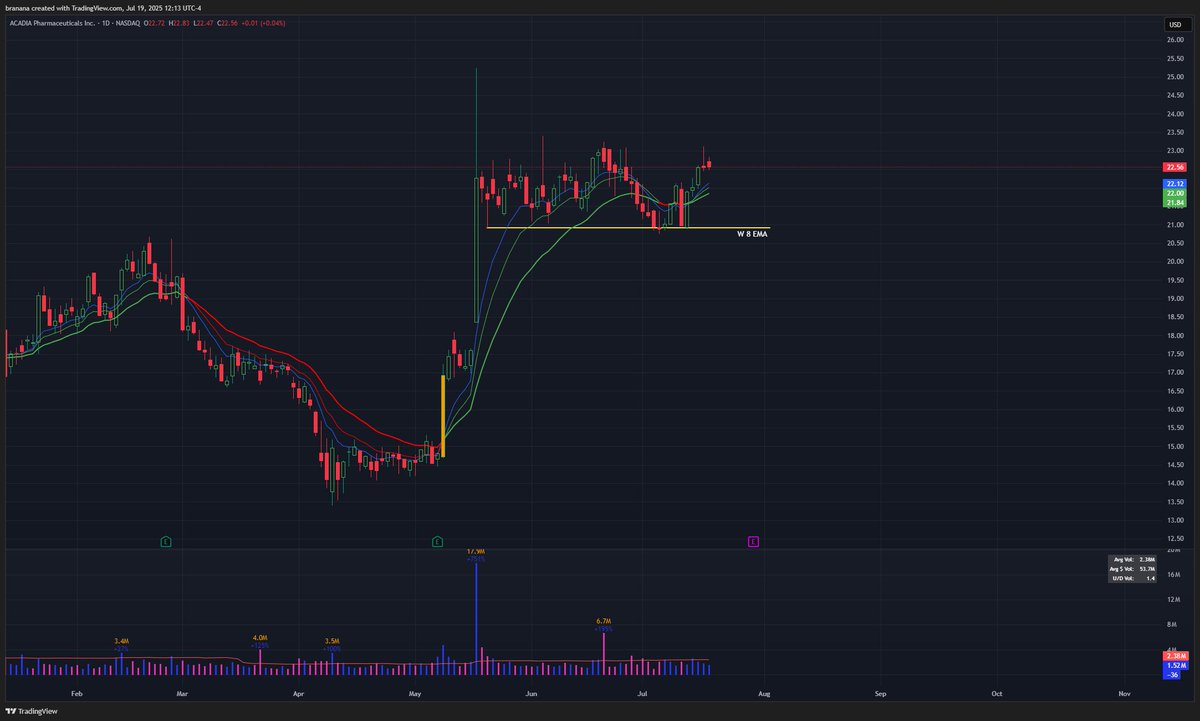Click the red 2.38M volume axis tag

(x=1175, y=655)
